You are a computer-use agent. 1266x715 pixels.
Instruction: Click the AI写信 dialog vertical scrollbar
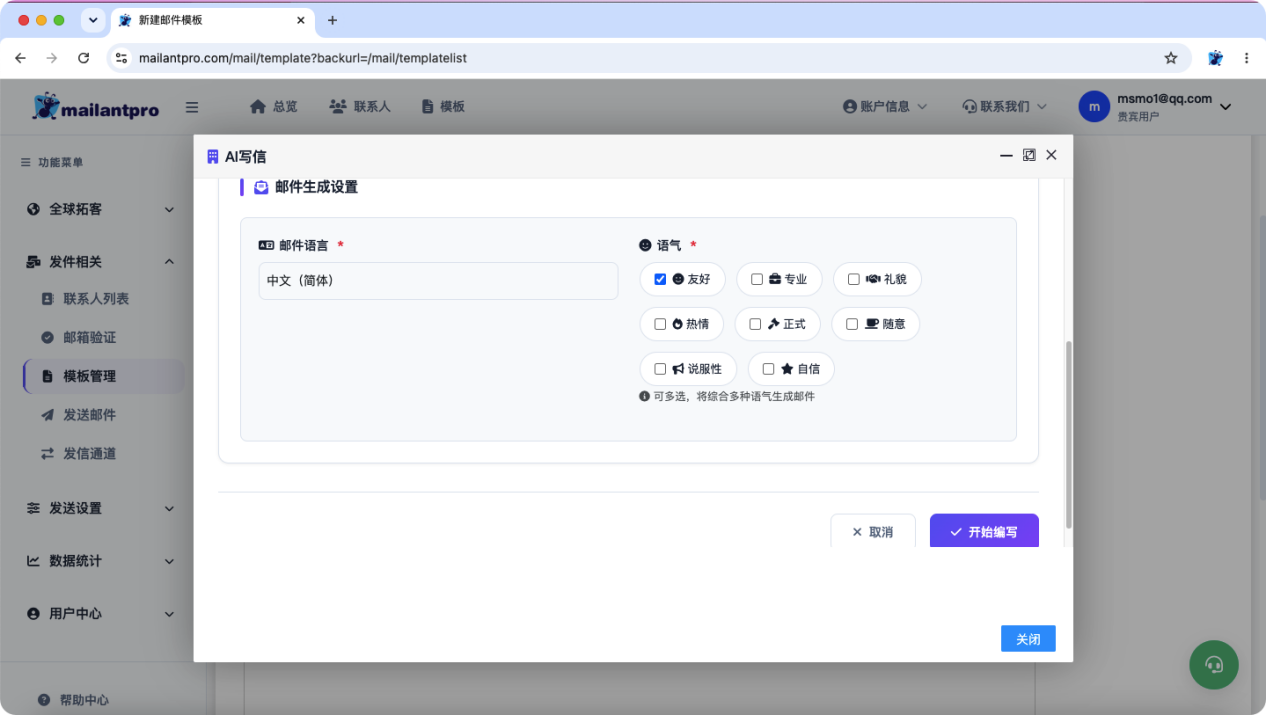point(1068,434)
